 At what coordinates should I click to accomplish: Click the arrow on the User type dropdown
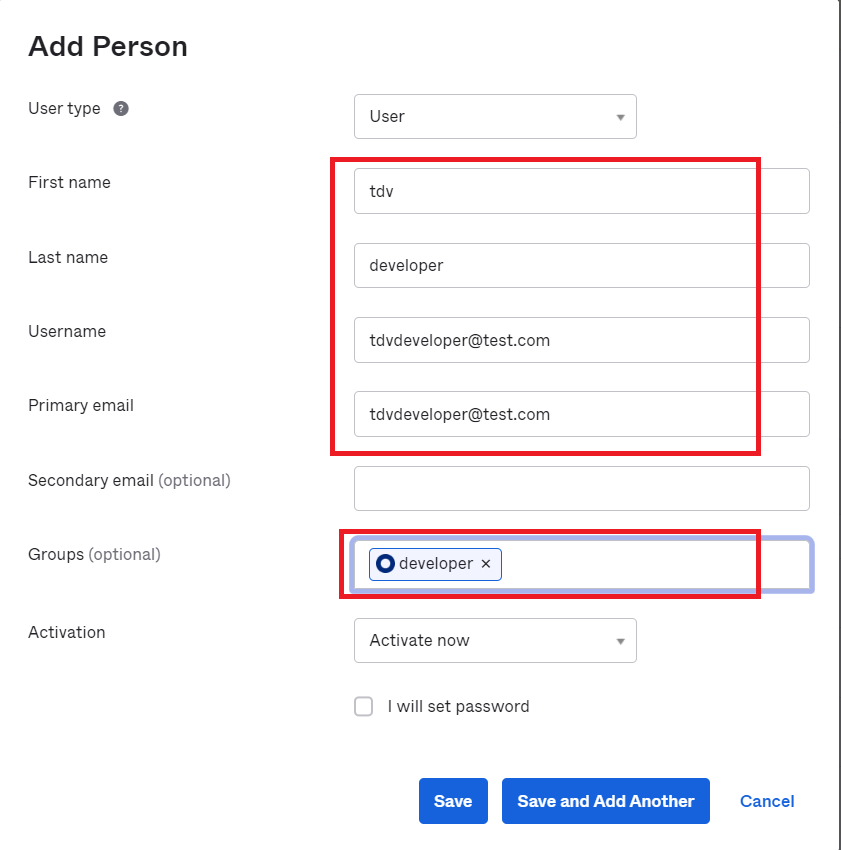620,117
